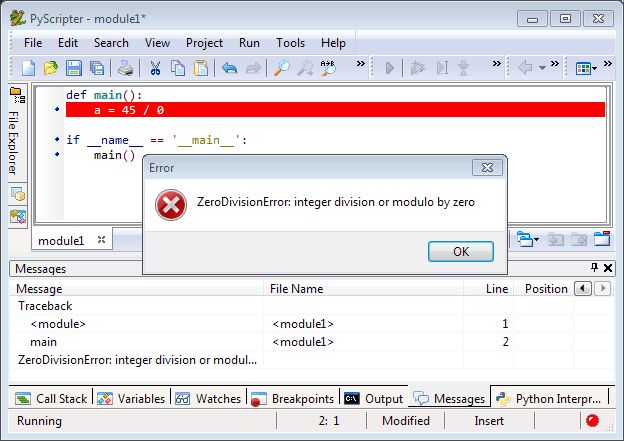Open Replace A-B tool
The height and width of the screenshot is (441, 624).
[x=328, y=68]
